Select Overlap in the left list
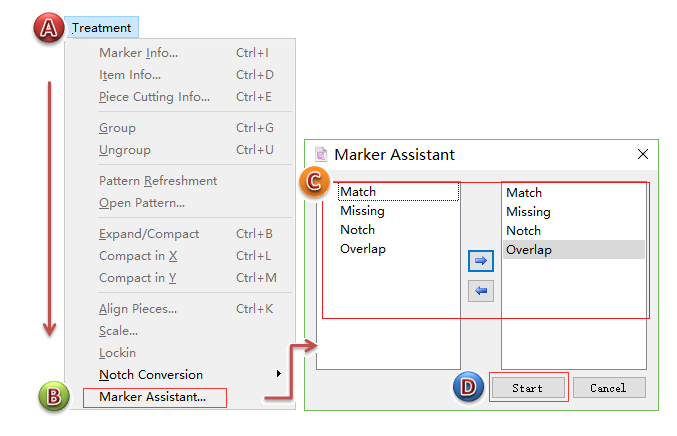677x436 pixels. pos(362,249)
